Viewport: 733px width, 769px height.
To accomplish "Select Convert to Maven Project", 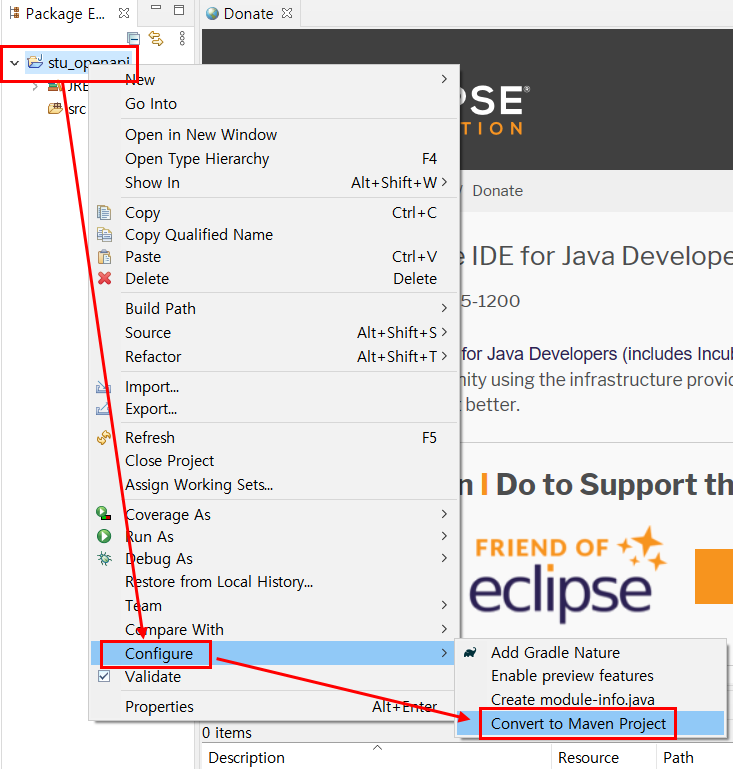I will (579, 723).
